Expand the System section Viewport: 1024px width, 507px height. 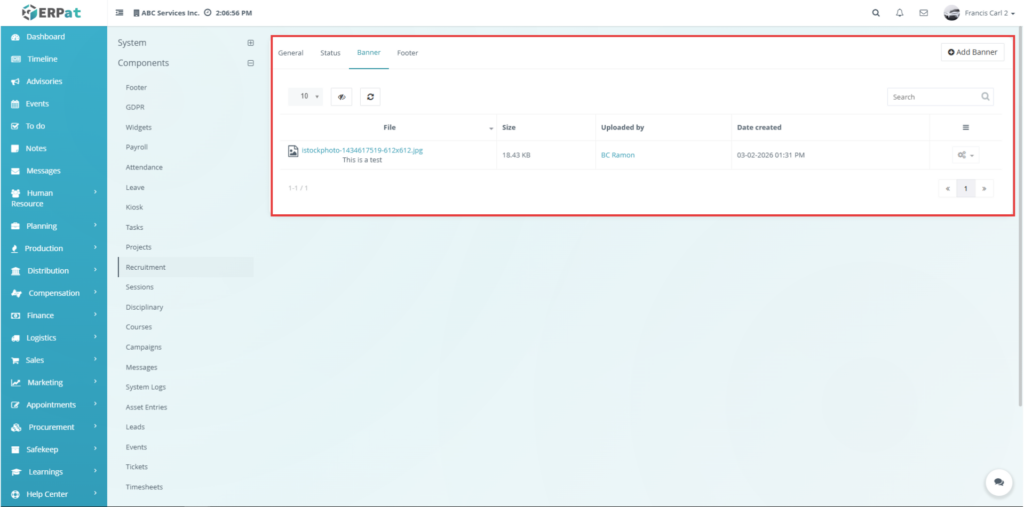click(250, 43)
